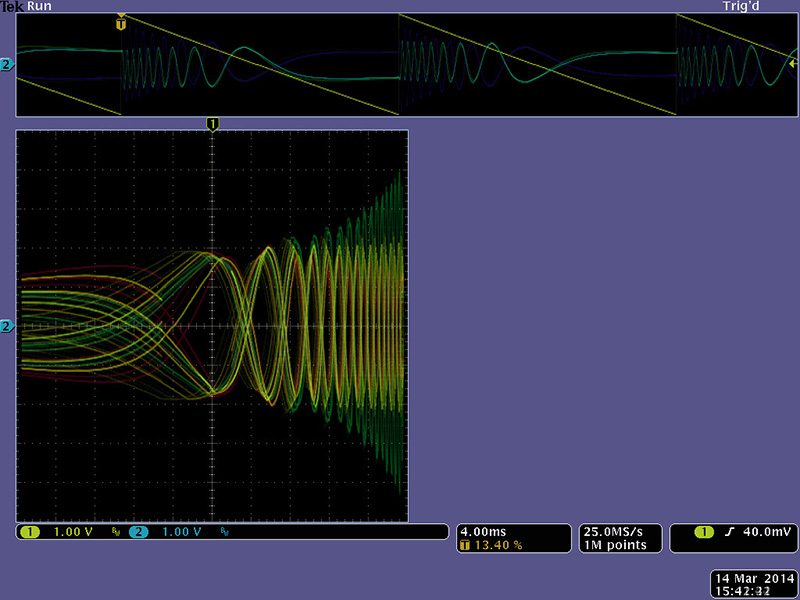Click the Run acquisition status label
Screen dimensions: 800x600
[39, 6]
